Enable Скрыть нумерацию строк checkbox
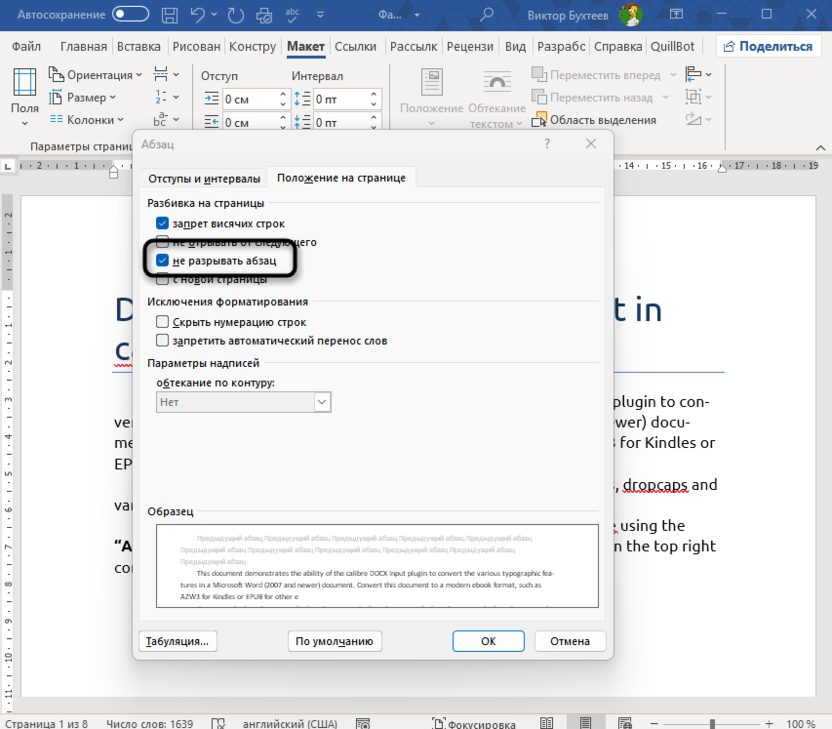This screenshot has width=832, height=729. [x=162, y=322]
